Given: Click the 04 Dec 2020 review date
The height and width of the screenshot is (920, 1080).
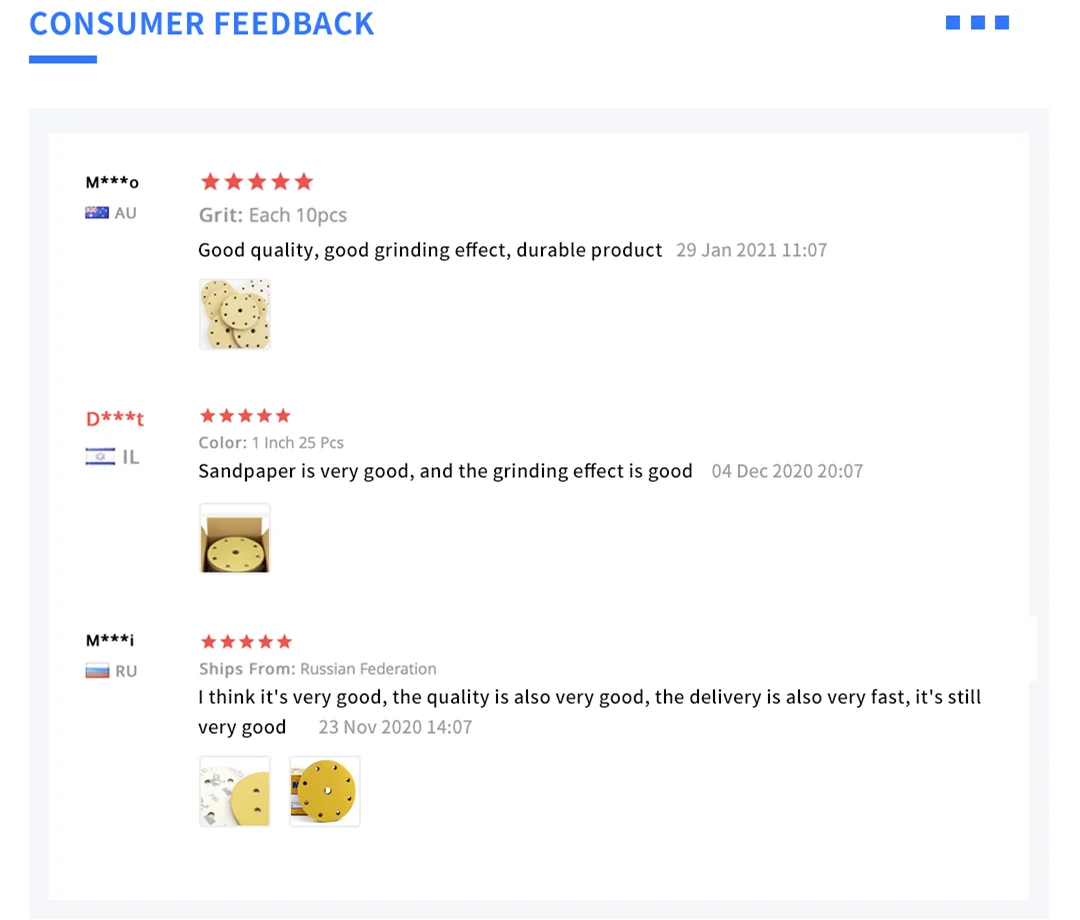Looking at the screenshot, I should [x=787, y=471].
